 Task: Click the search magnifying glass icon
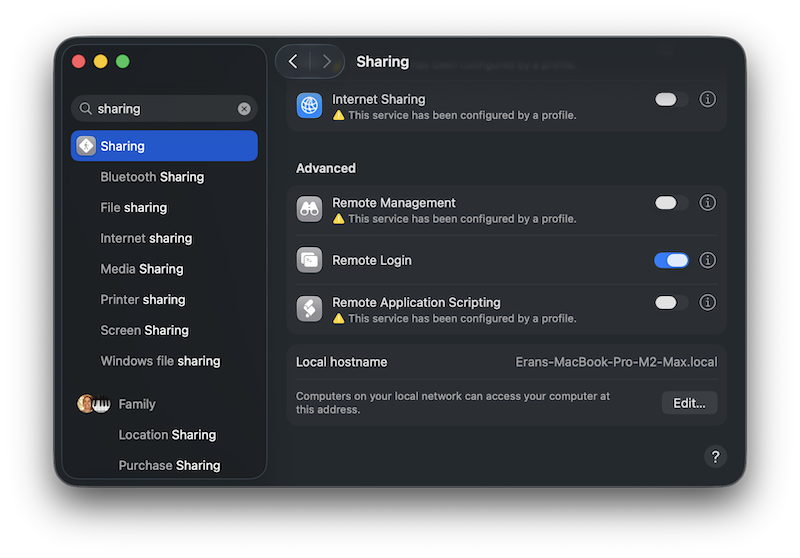[85, 109]
